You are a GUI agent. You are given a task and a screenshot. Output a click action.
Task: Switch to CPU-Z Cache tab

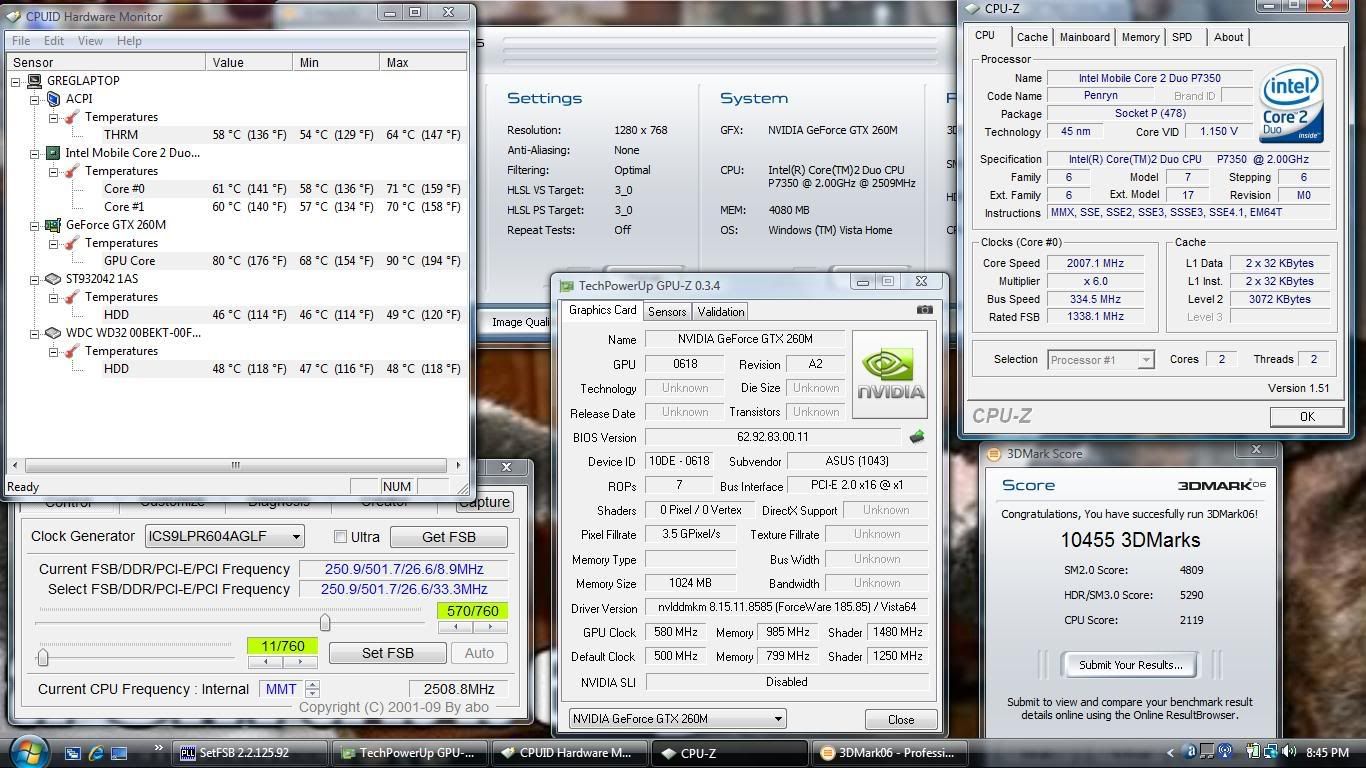(1032, 37)
